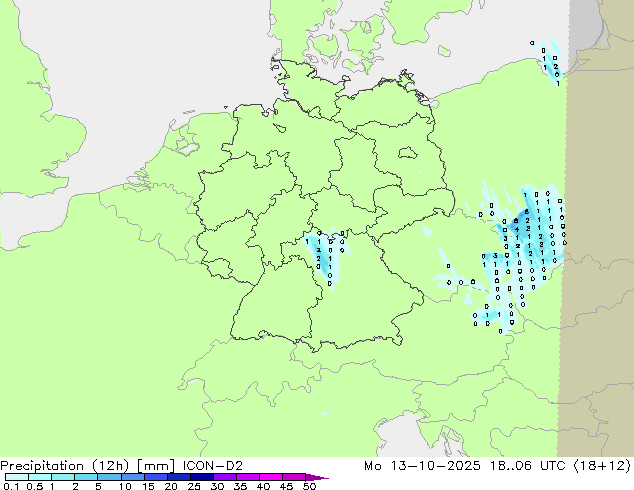634x490 pixels.
Task: Click the legend value label '25'
Action: [194, 486]
